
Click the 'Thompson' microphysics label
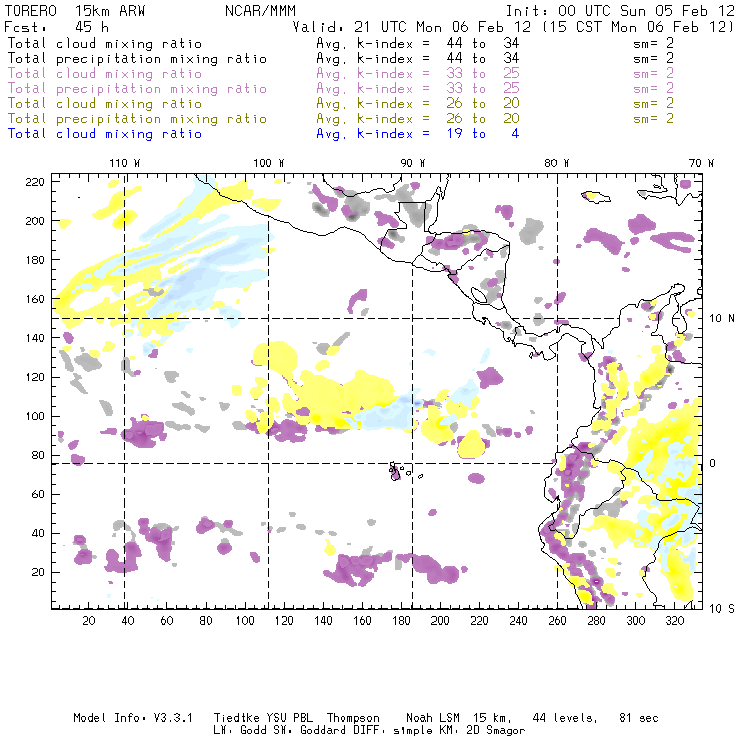pyautogui.click(x=353, y=718)
